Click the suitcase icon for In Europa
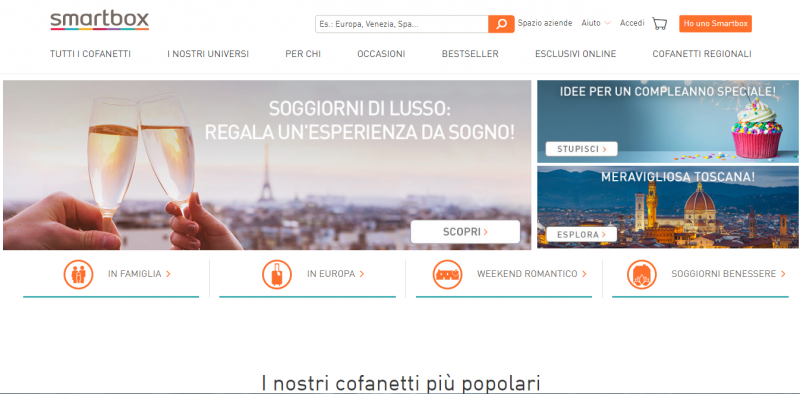The image size is (800, 394). point(277,275)
